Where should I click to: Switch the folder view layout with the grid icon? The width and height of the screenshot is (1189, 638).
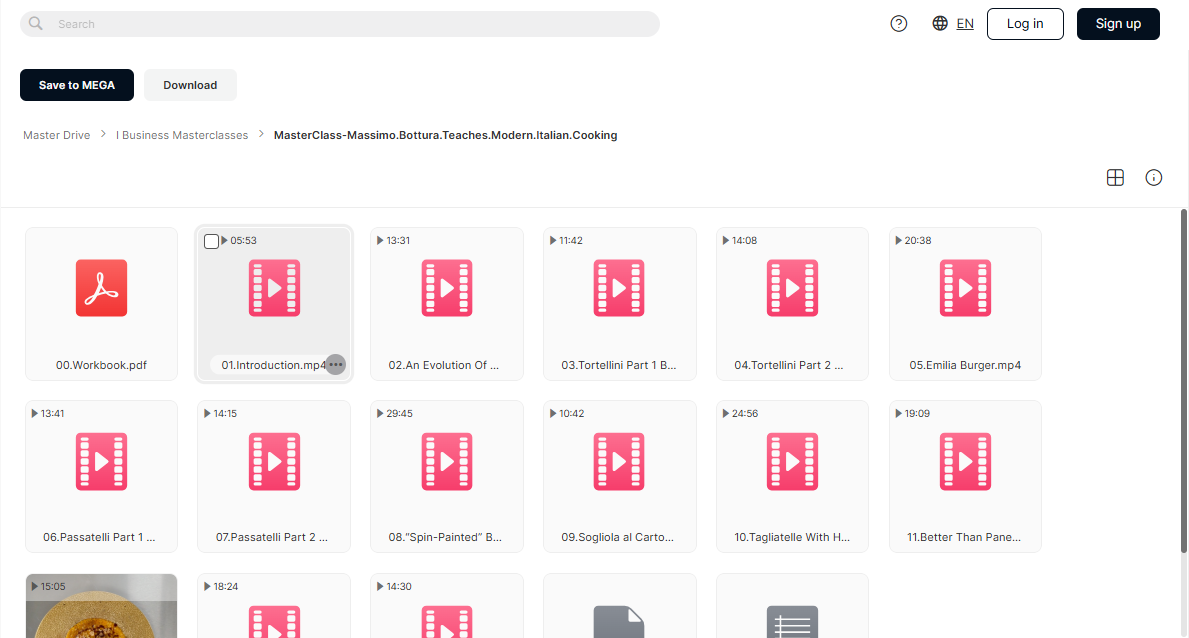tap(1115, 178)
